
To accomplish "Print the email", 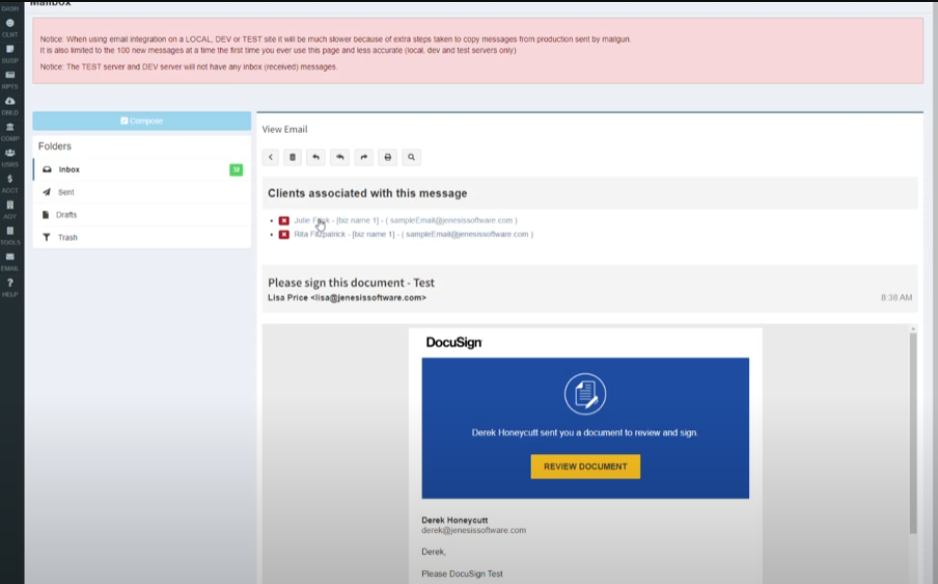I will tap(388, 157).
